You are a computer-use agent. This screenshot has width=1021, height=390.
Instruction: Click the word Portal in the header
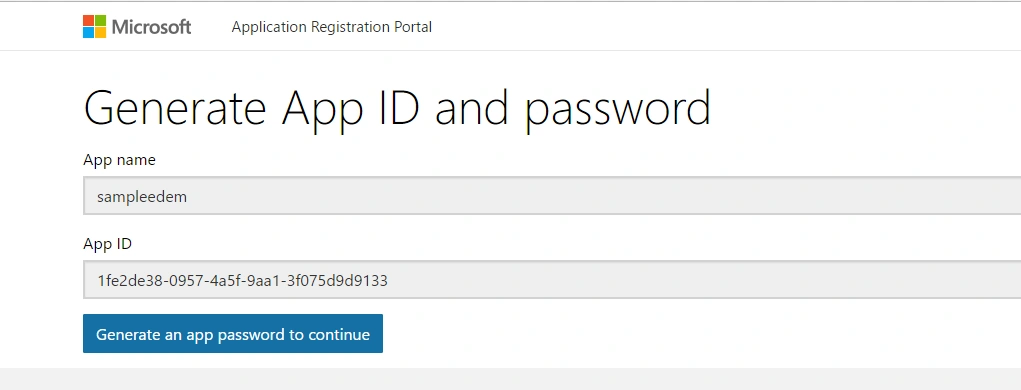tap(413, 27)
